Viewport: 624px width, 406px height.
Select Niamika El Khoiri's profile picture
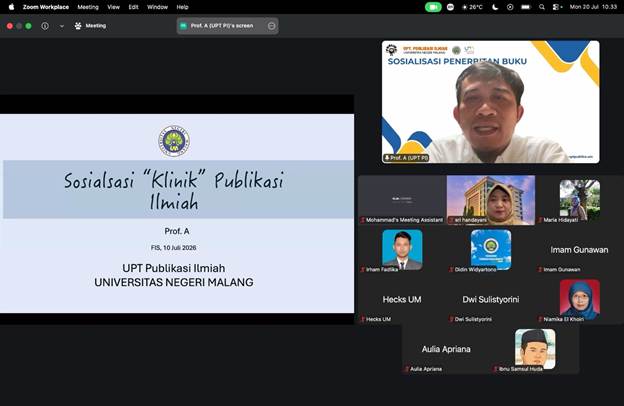point(580,299)
